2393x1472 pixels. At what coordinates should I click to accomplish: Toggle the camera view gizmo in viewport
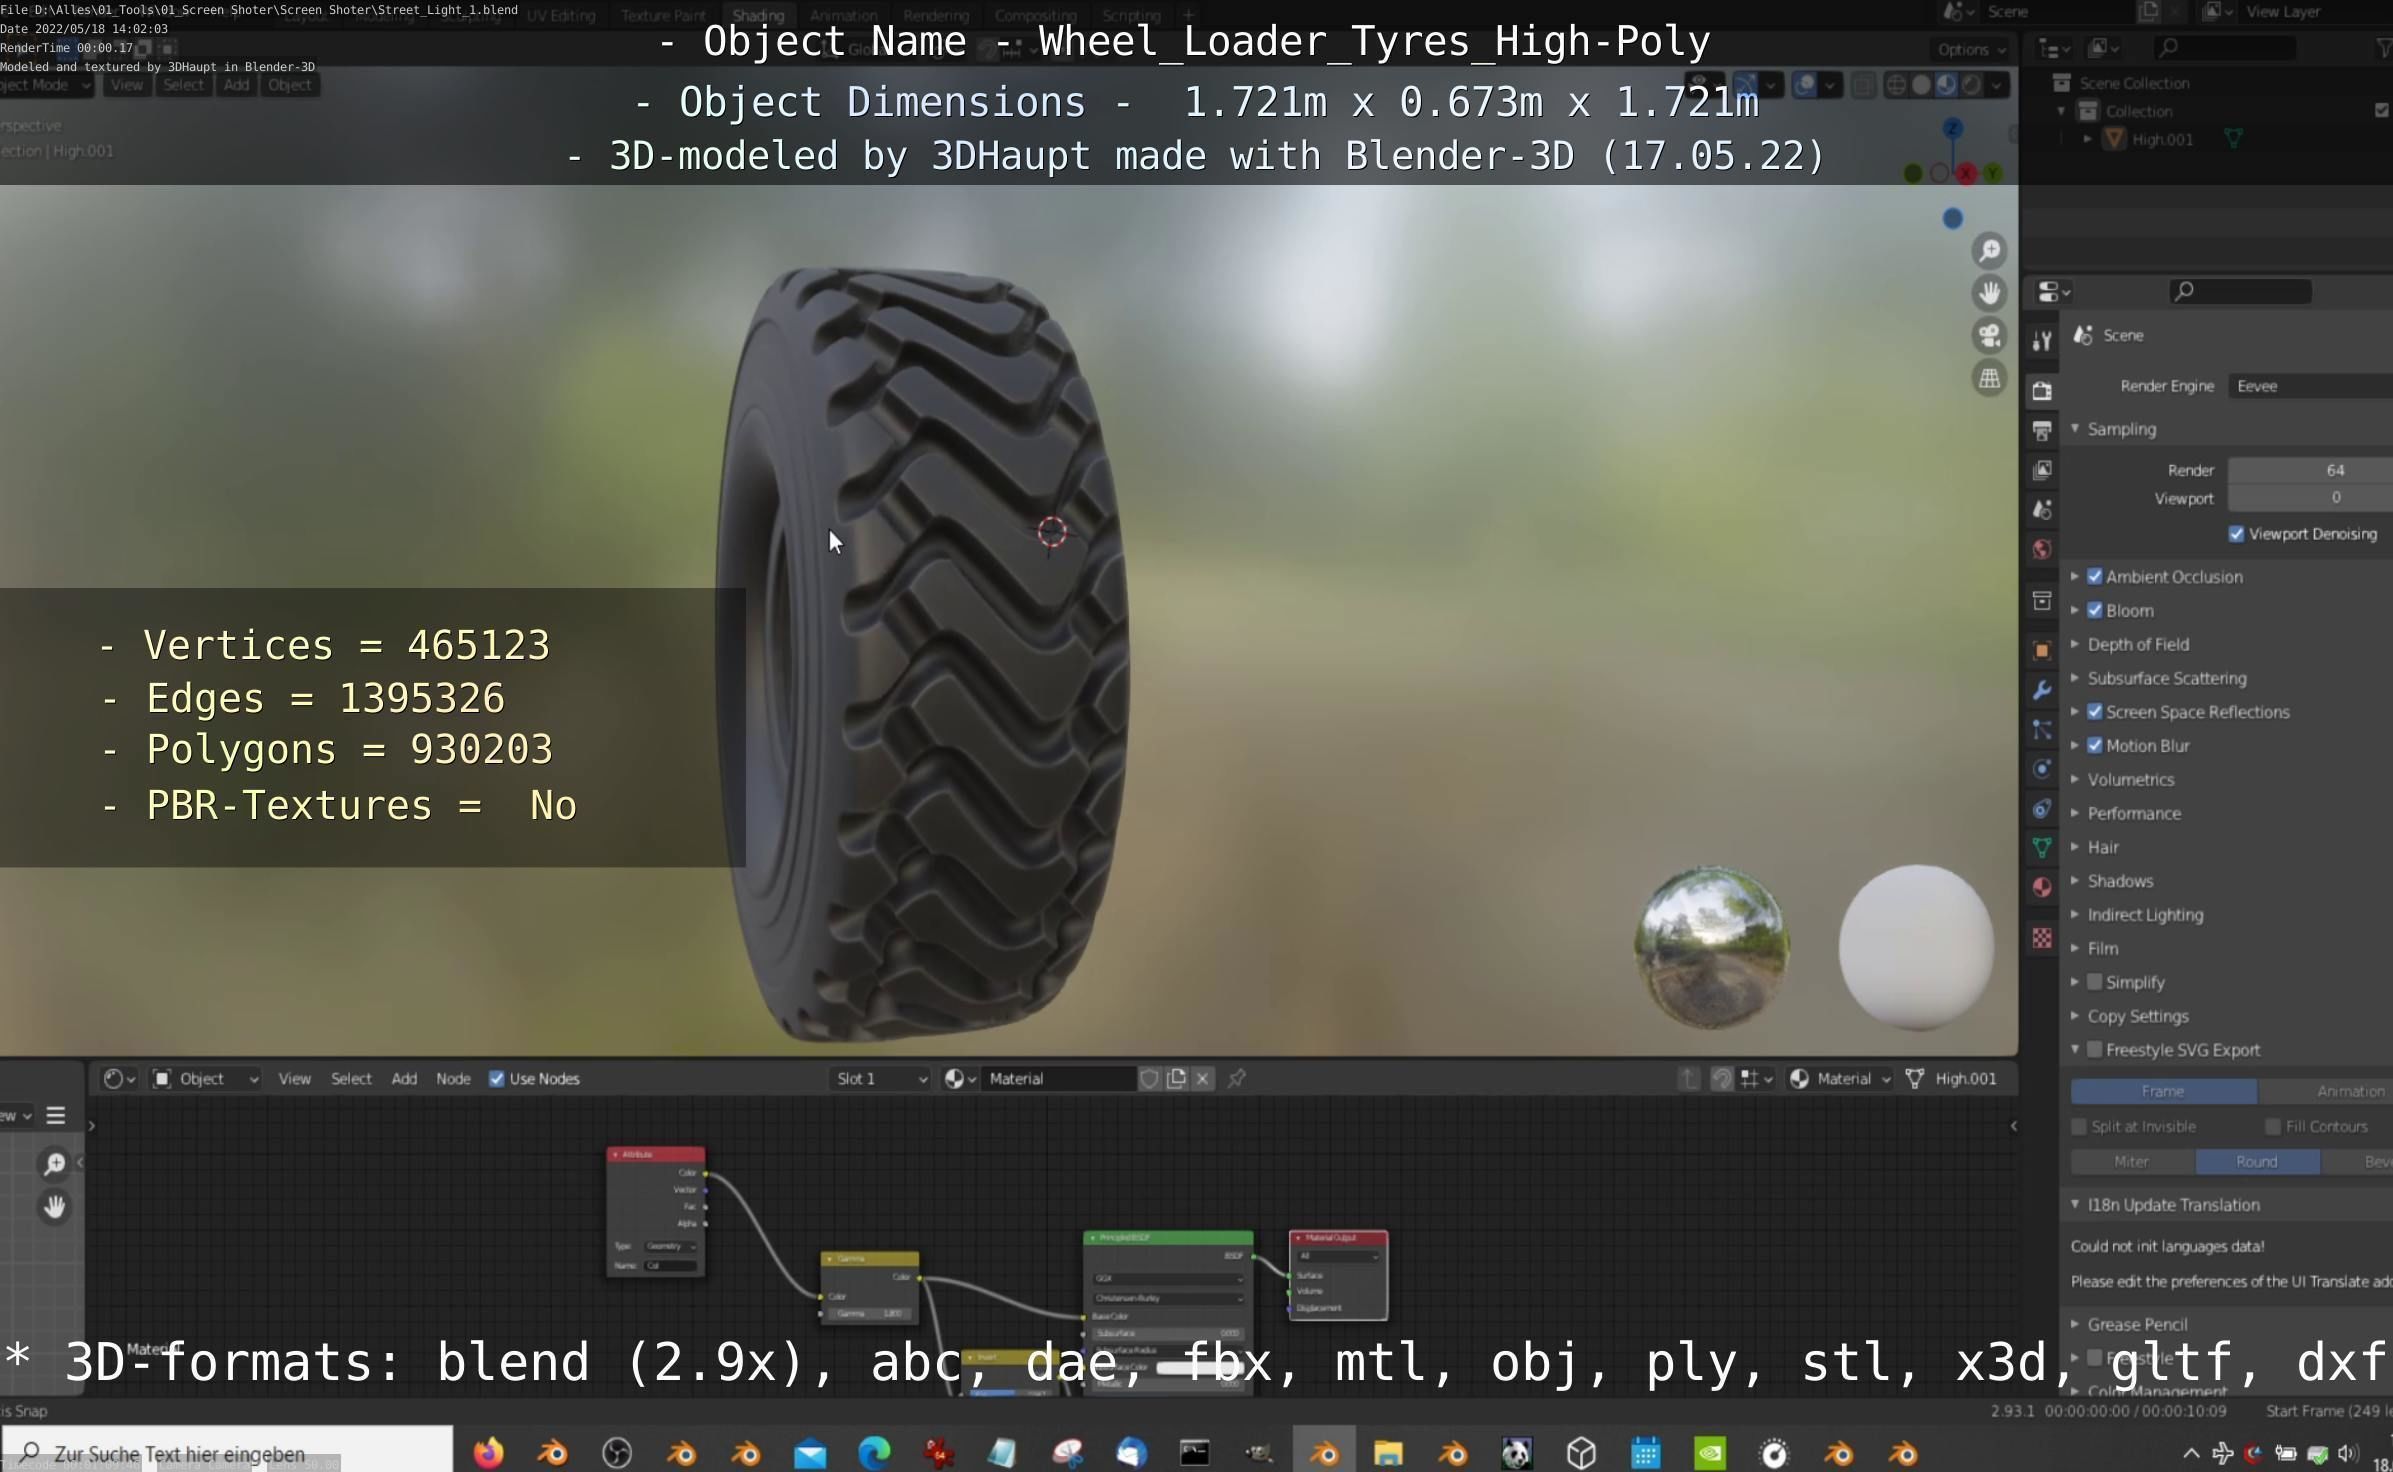point(1990,336)
